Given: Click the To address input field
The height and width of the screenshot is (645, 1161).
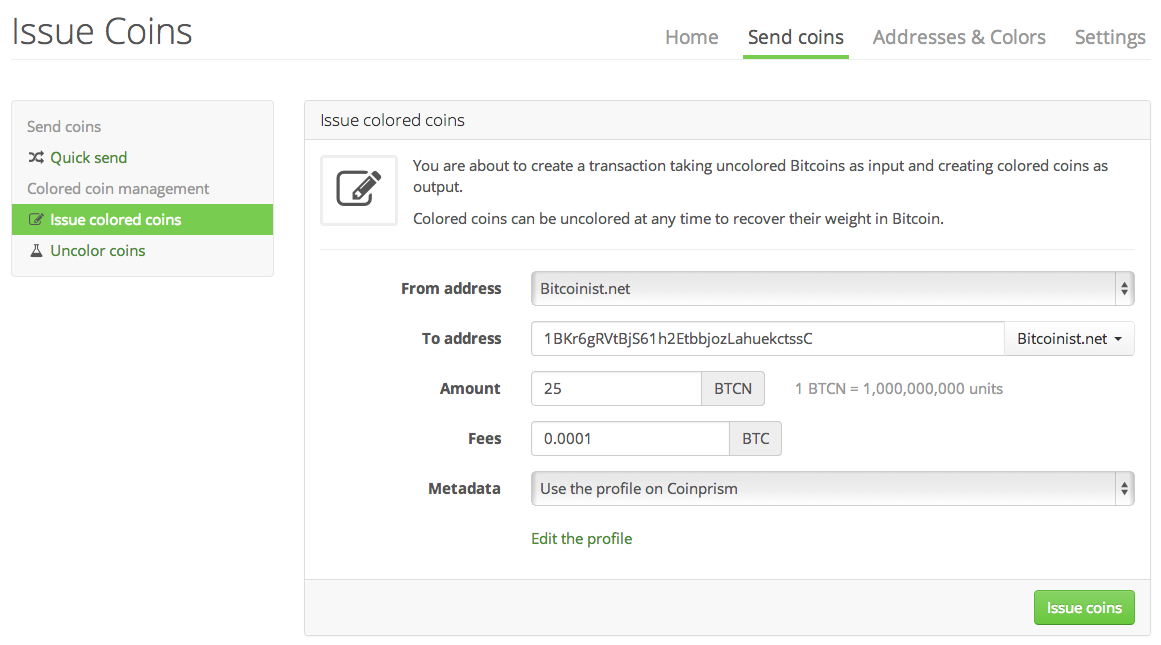Looking at the screenshot, I should [767, 339].
